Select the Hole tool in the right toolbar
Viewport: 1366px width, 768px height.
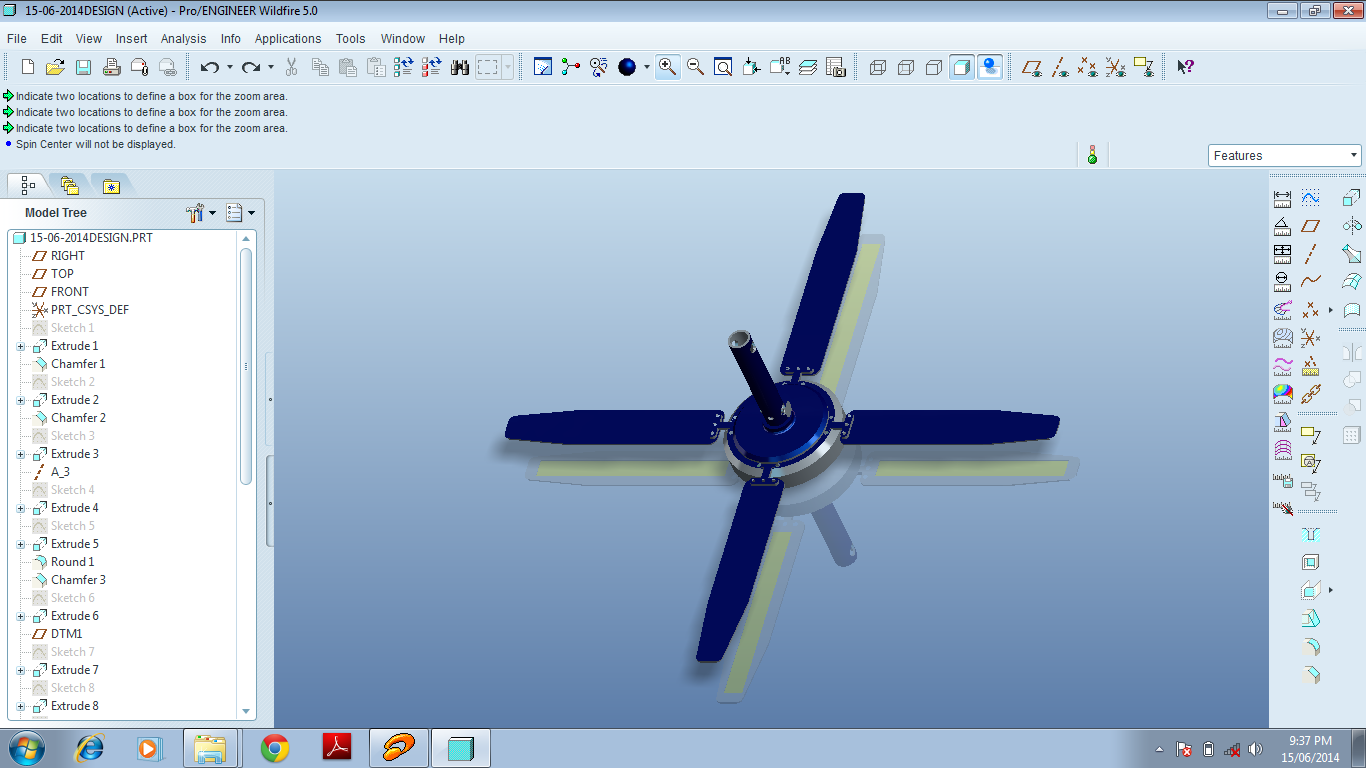coord(1311,535)
